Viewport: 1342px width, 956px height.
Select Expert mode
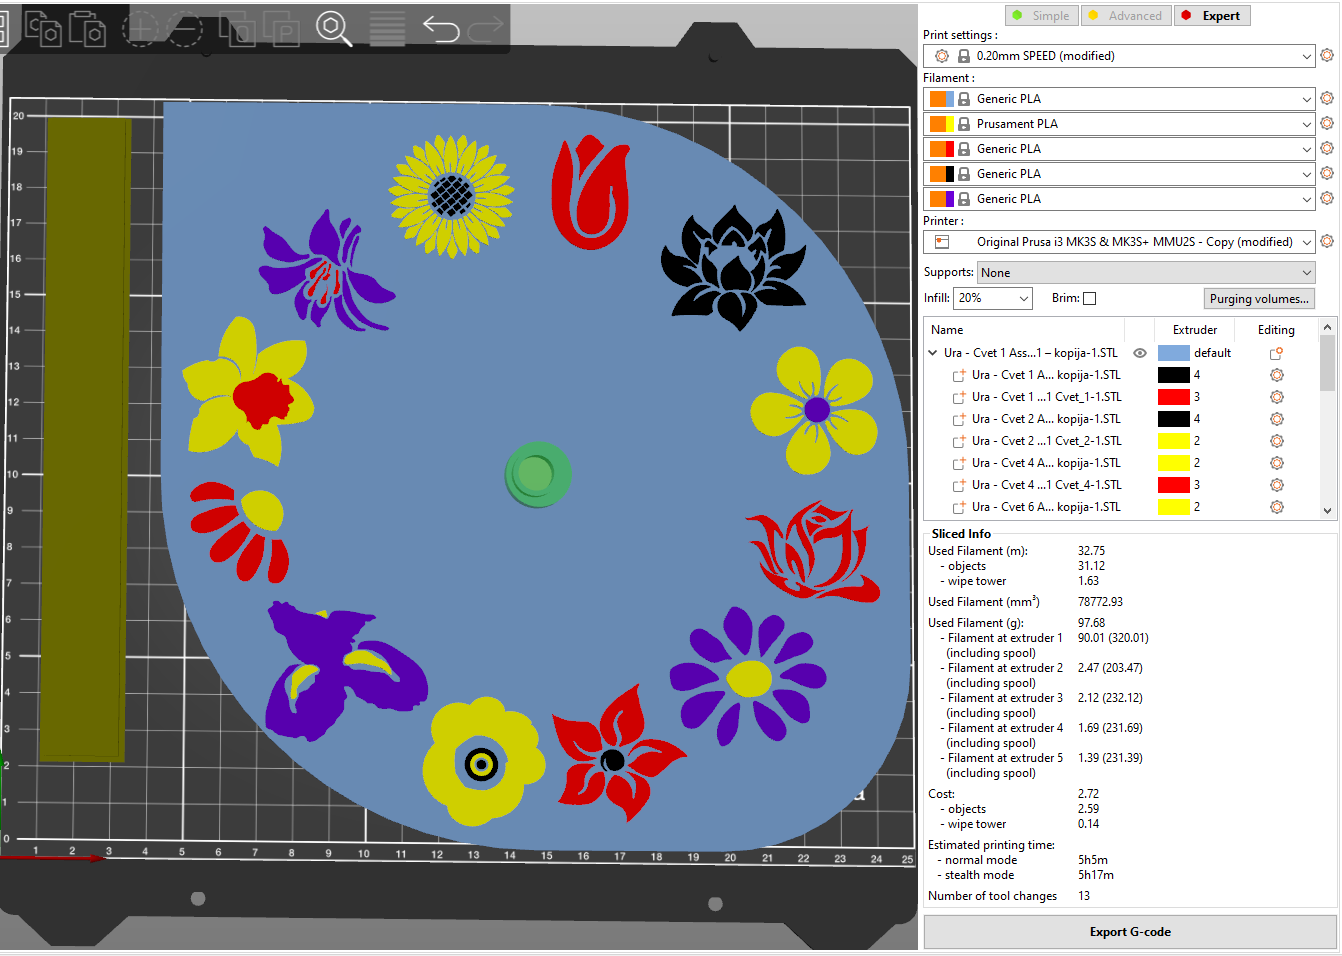pyautogui.click(x=1212, y=16)
